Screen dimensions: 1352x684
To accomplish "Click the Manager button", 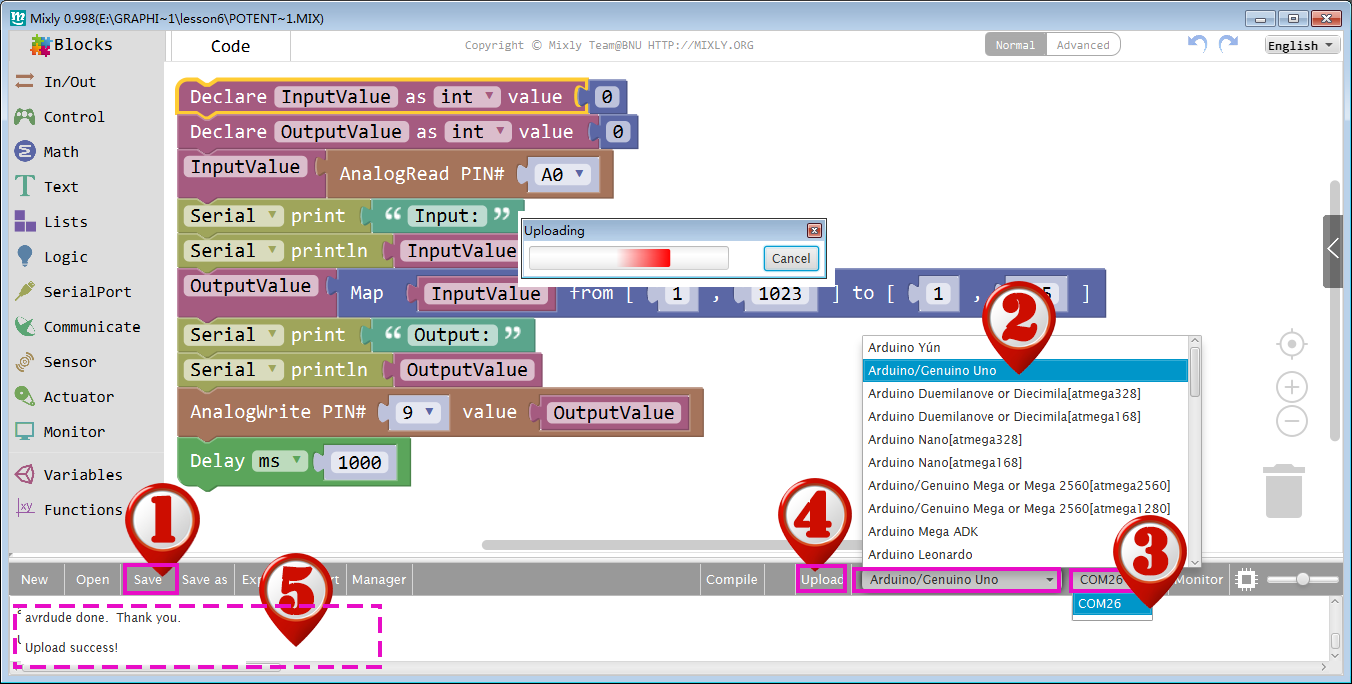I will tap(379, 579).
